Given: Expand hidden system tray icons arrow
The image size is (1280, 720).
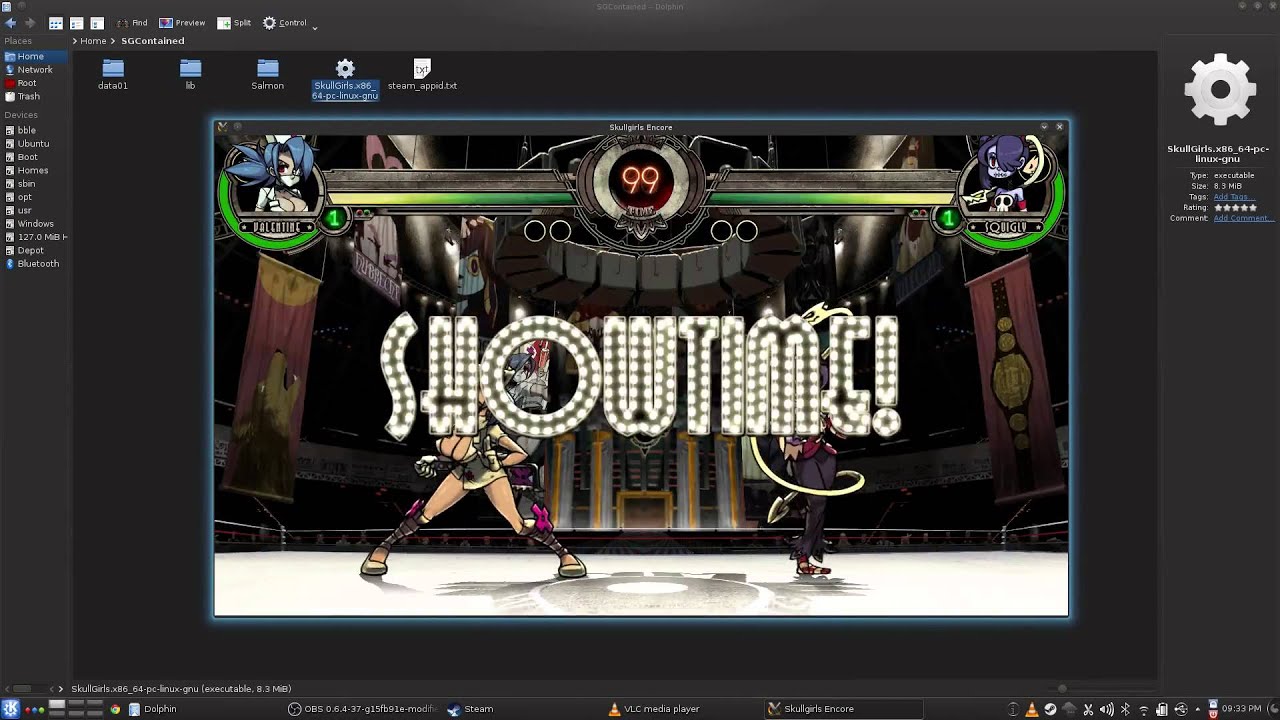Looking at the screenshot, I should (x=1198, y=709).
